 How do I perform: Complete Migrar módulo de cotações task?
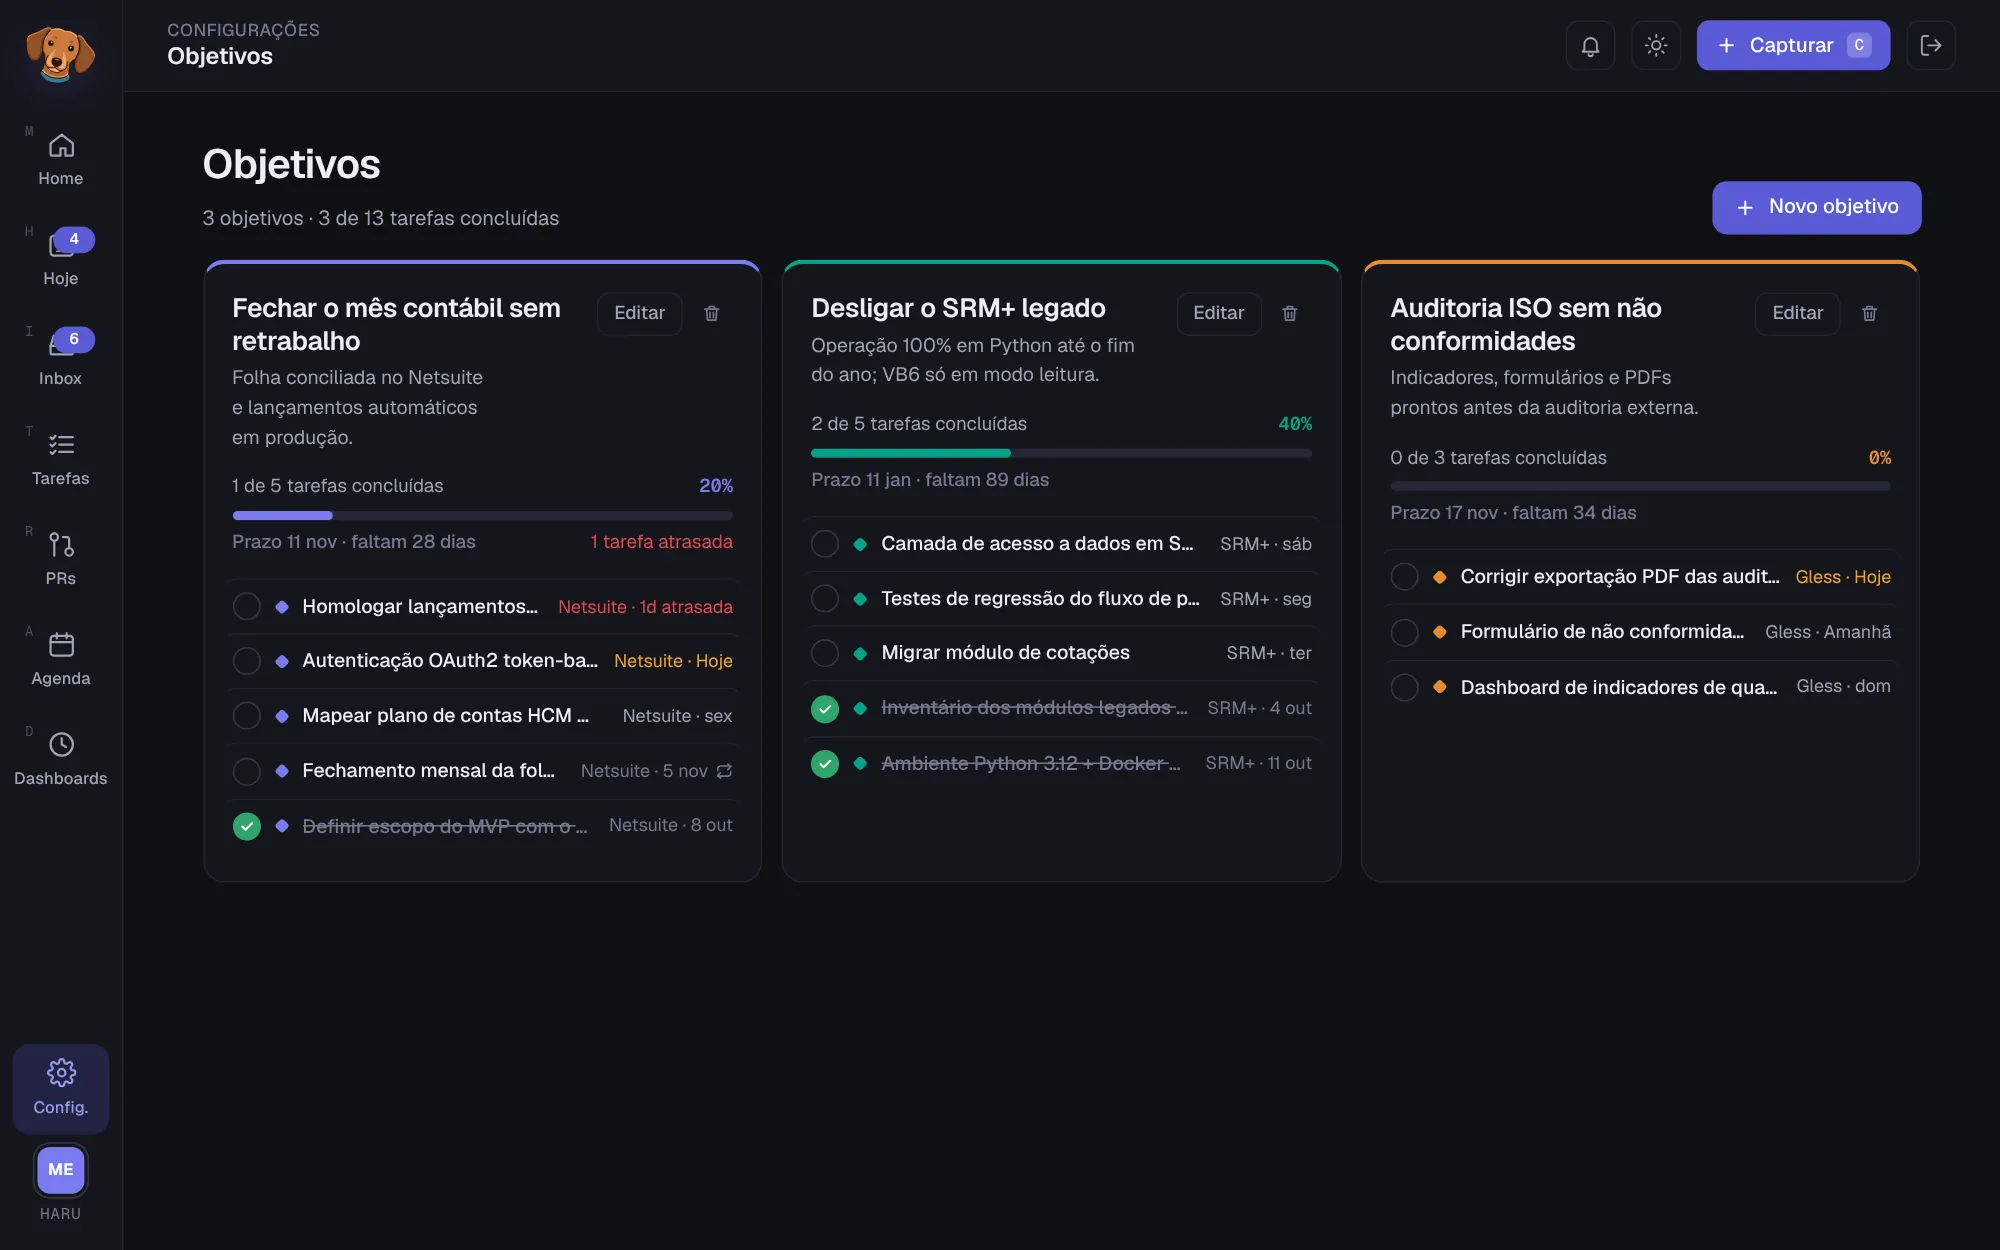click(825, 653)
